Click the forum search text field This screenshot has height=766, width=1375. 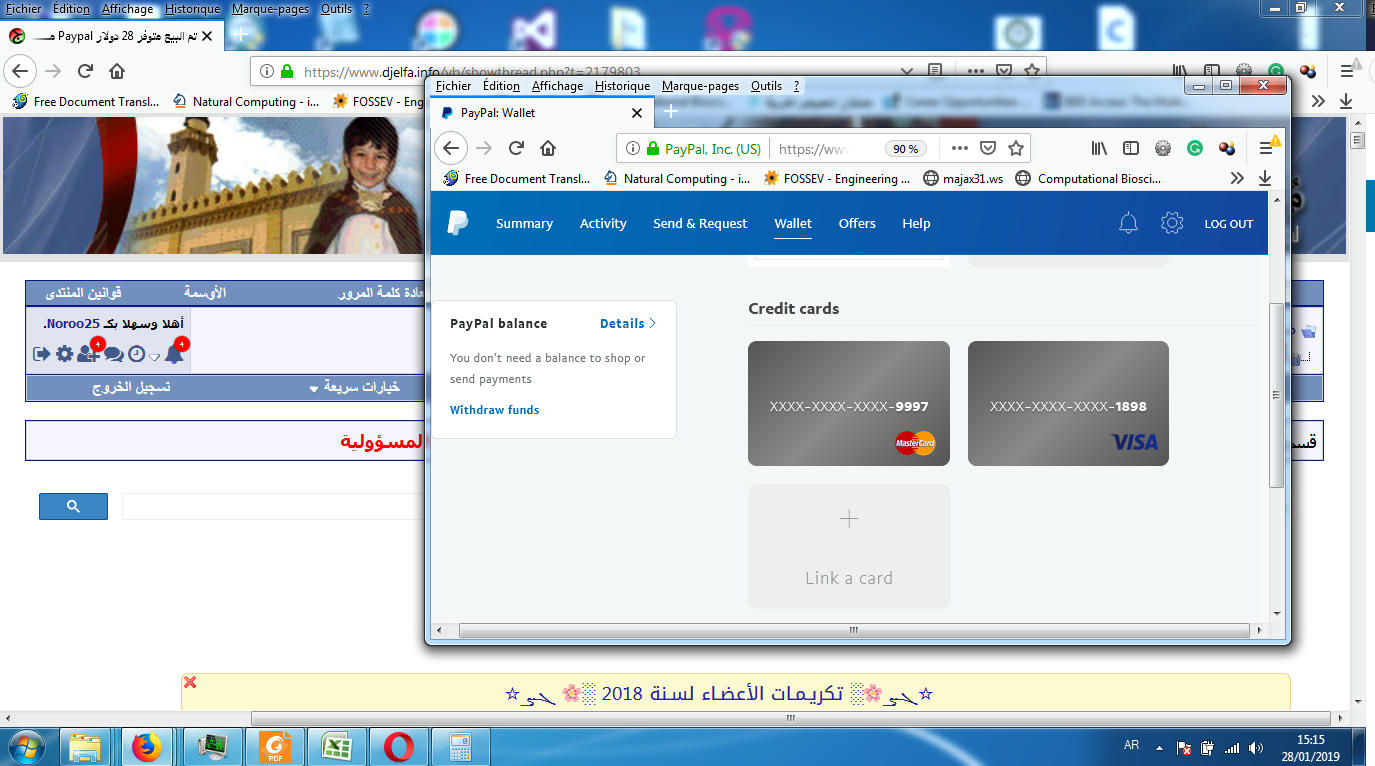(273, 506)
